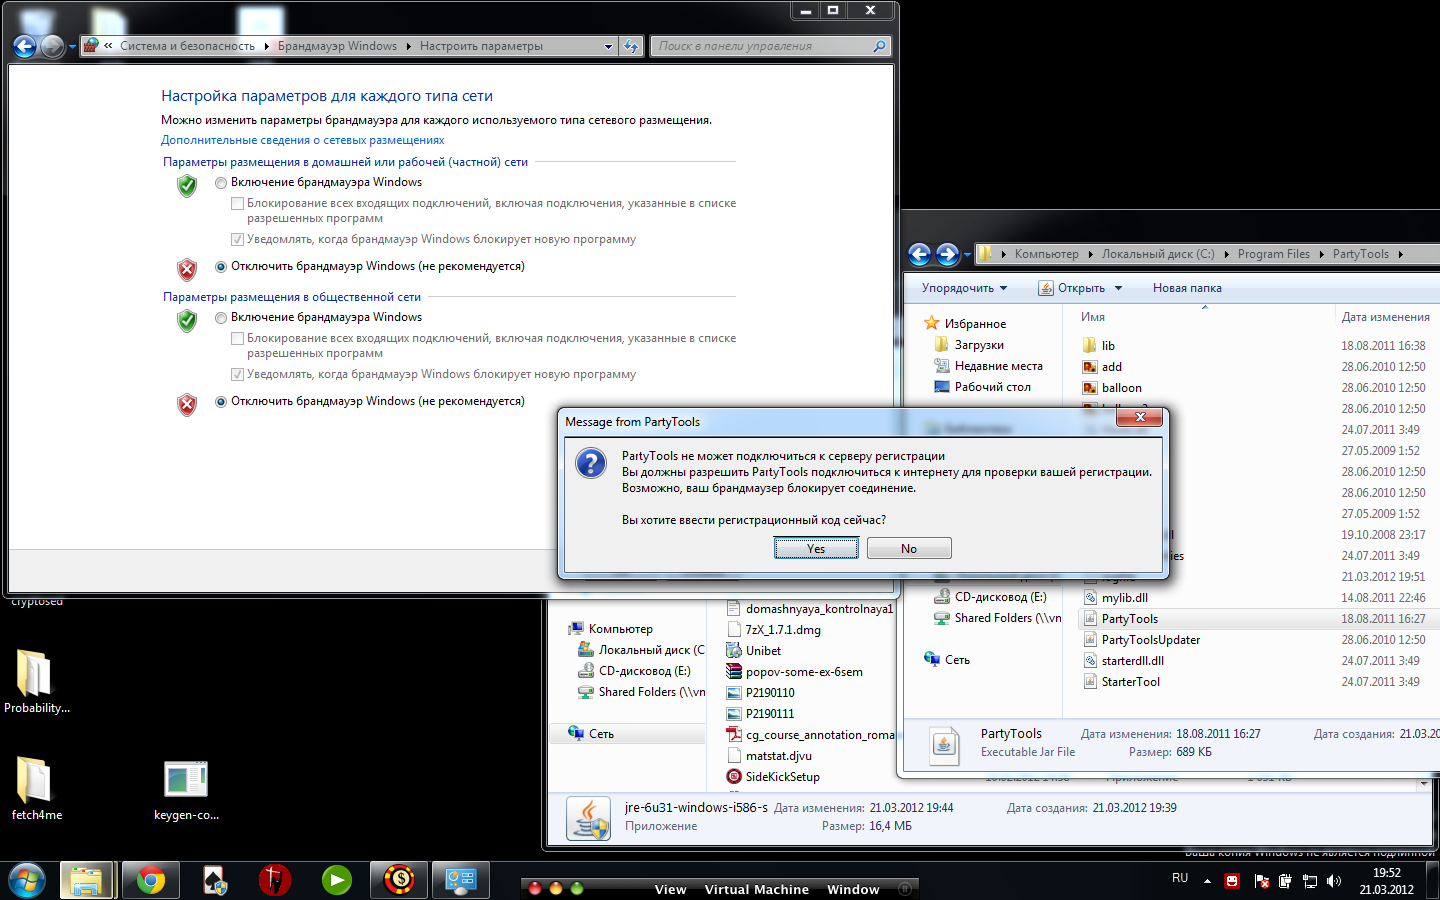This screenshot has height=900, width=1440.
Task: Open Virtual Machine menu in VM bar
Action: point(756,890)
